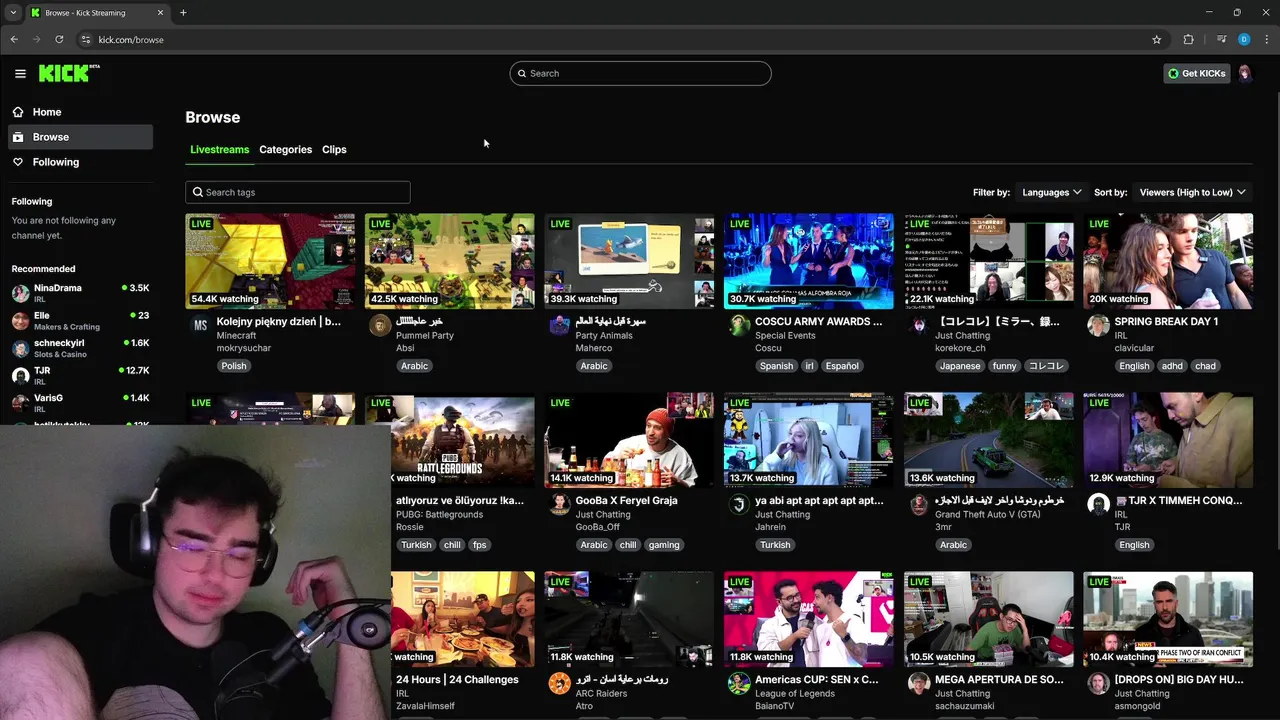Click the korekore_ch channel avatar
Viewport: 1280px width, 720px height.
point(918,325)
